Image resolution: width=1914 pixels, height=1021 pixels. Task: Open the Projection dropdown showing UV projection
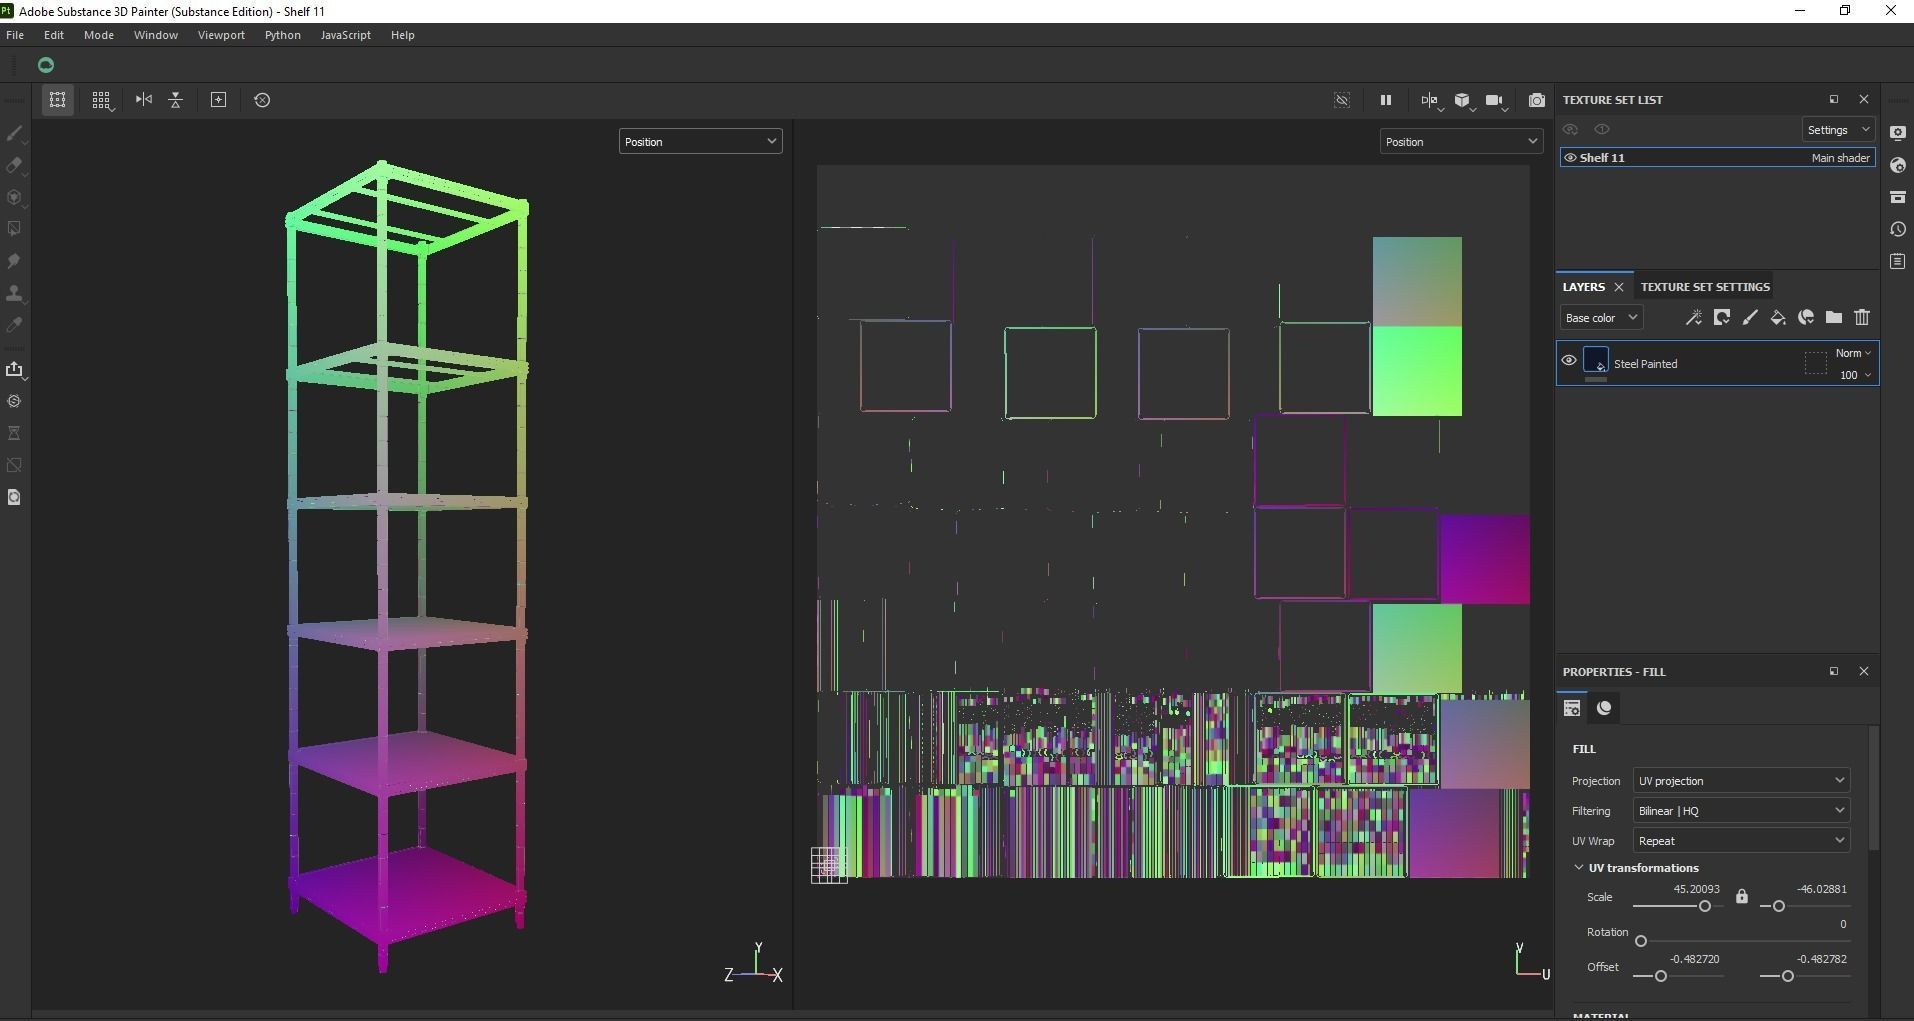[x=1741, y=781]
